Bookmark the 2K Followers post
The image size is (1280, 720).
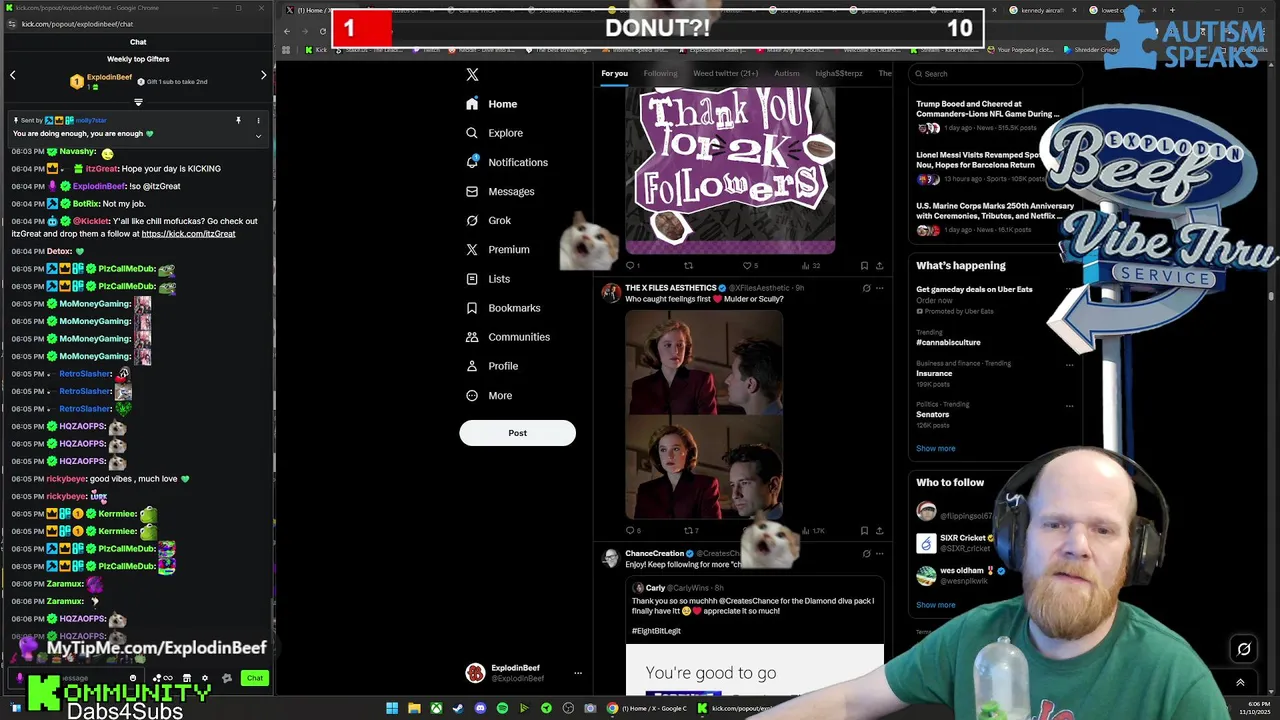pyautogui.click(x=864, y=266)
